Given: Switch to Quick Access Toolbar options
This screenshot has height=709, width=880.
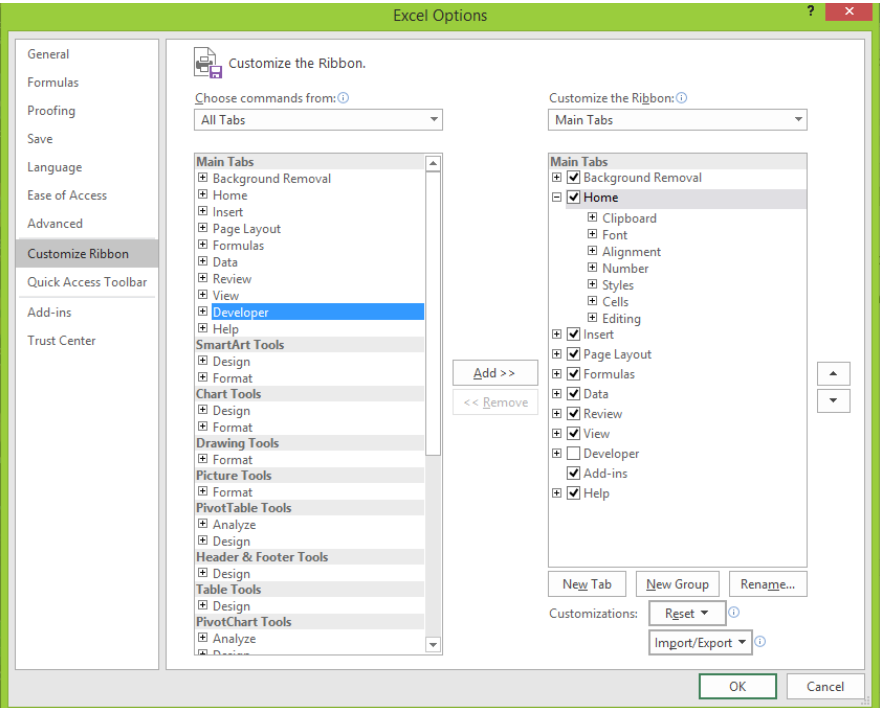Looking at the screenshot, I should tap(87, 282).
